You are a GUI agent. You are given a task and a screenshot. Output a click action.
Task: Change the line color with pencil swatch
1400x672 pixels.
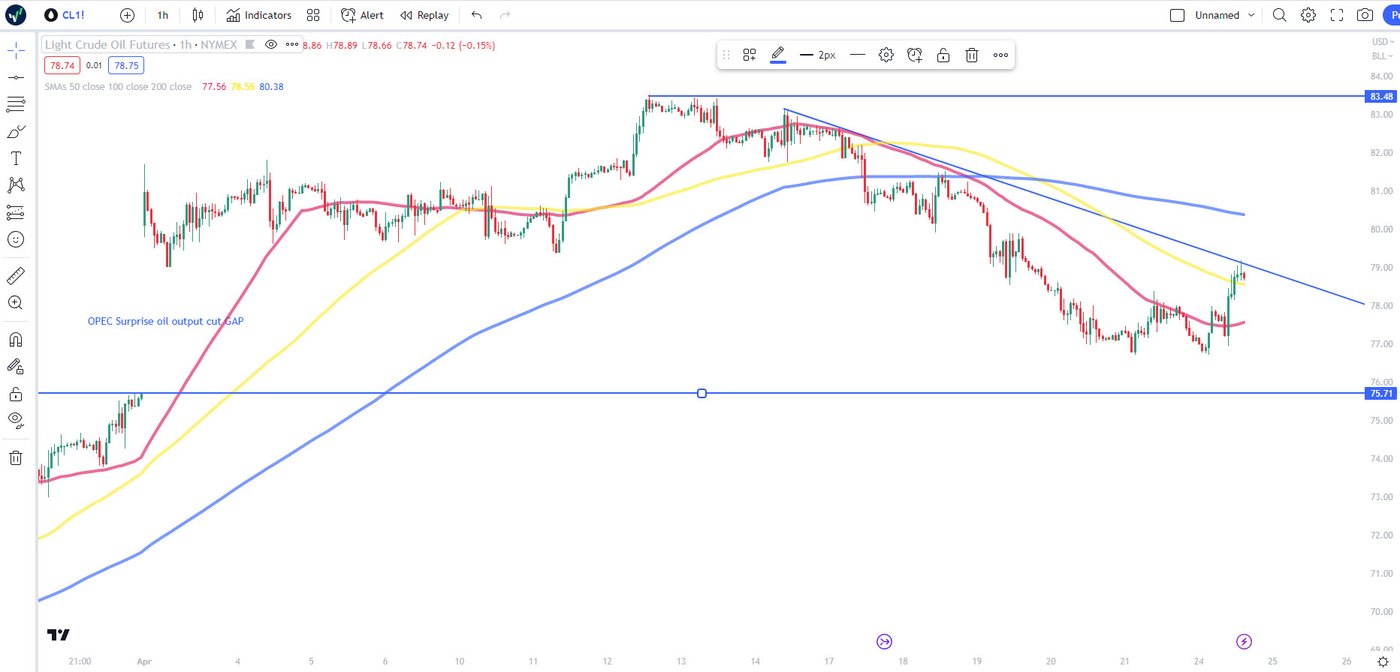[x=777, y=55]
